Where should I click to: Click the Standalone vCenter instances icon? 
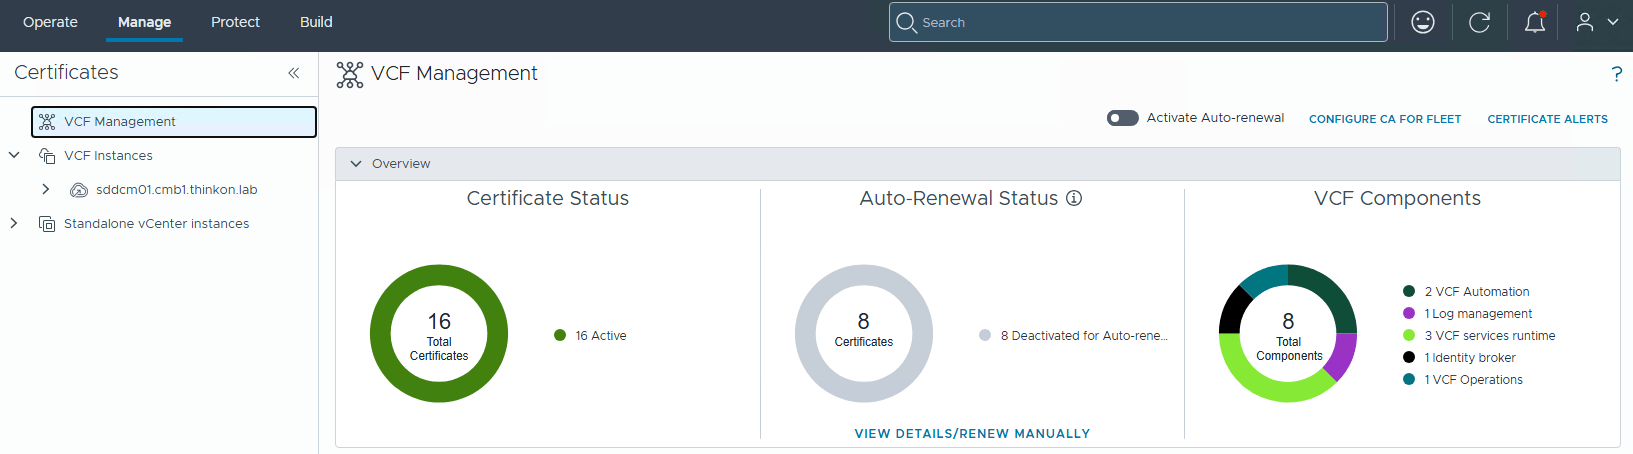(x=47, y=224)
